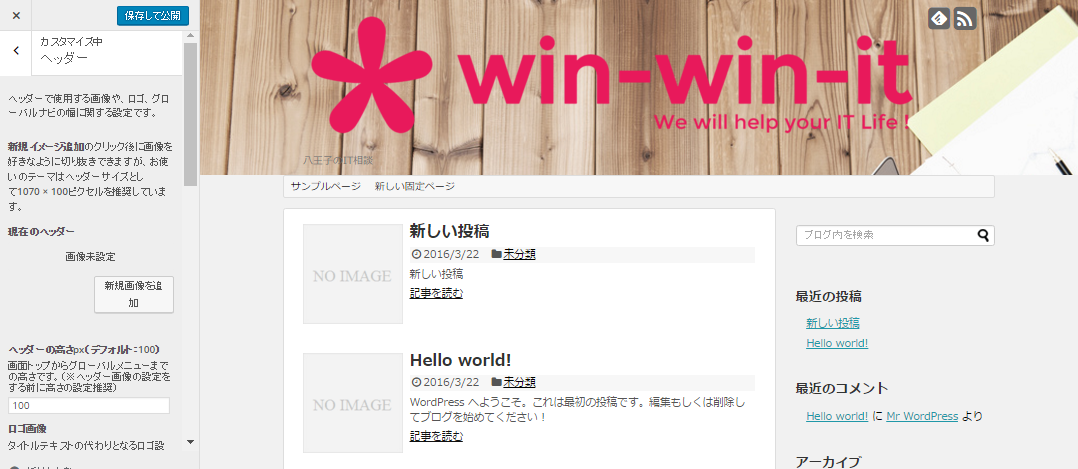Screen dimensions: 1078x469
Task: Click the 保存して公開 button
Action: 153,16
